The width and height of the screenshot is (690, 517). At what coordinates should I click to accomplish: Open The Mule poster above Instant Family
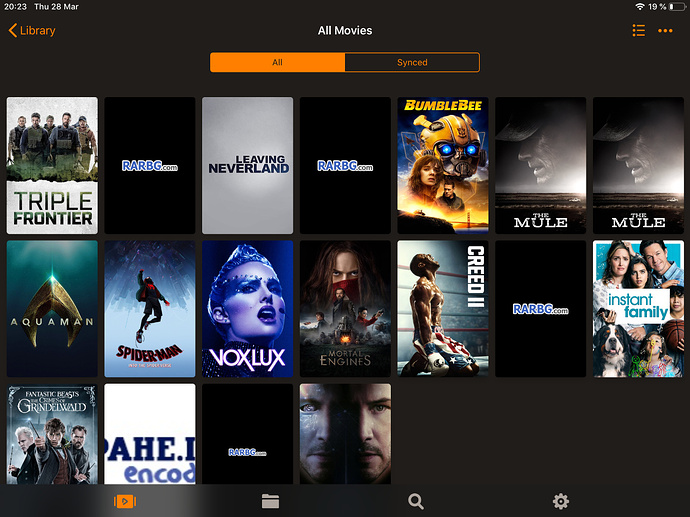tap(638, 165)
